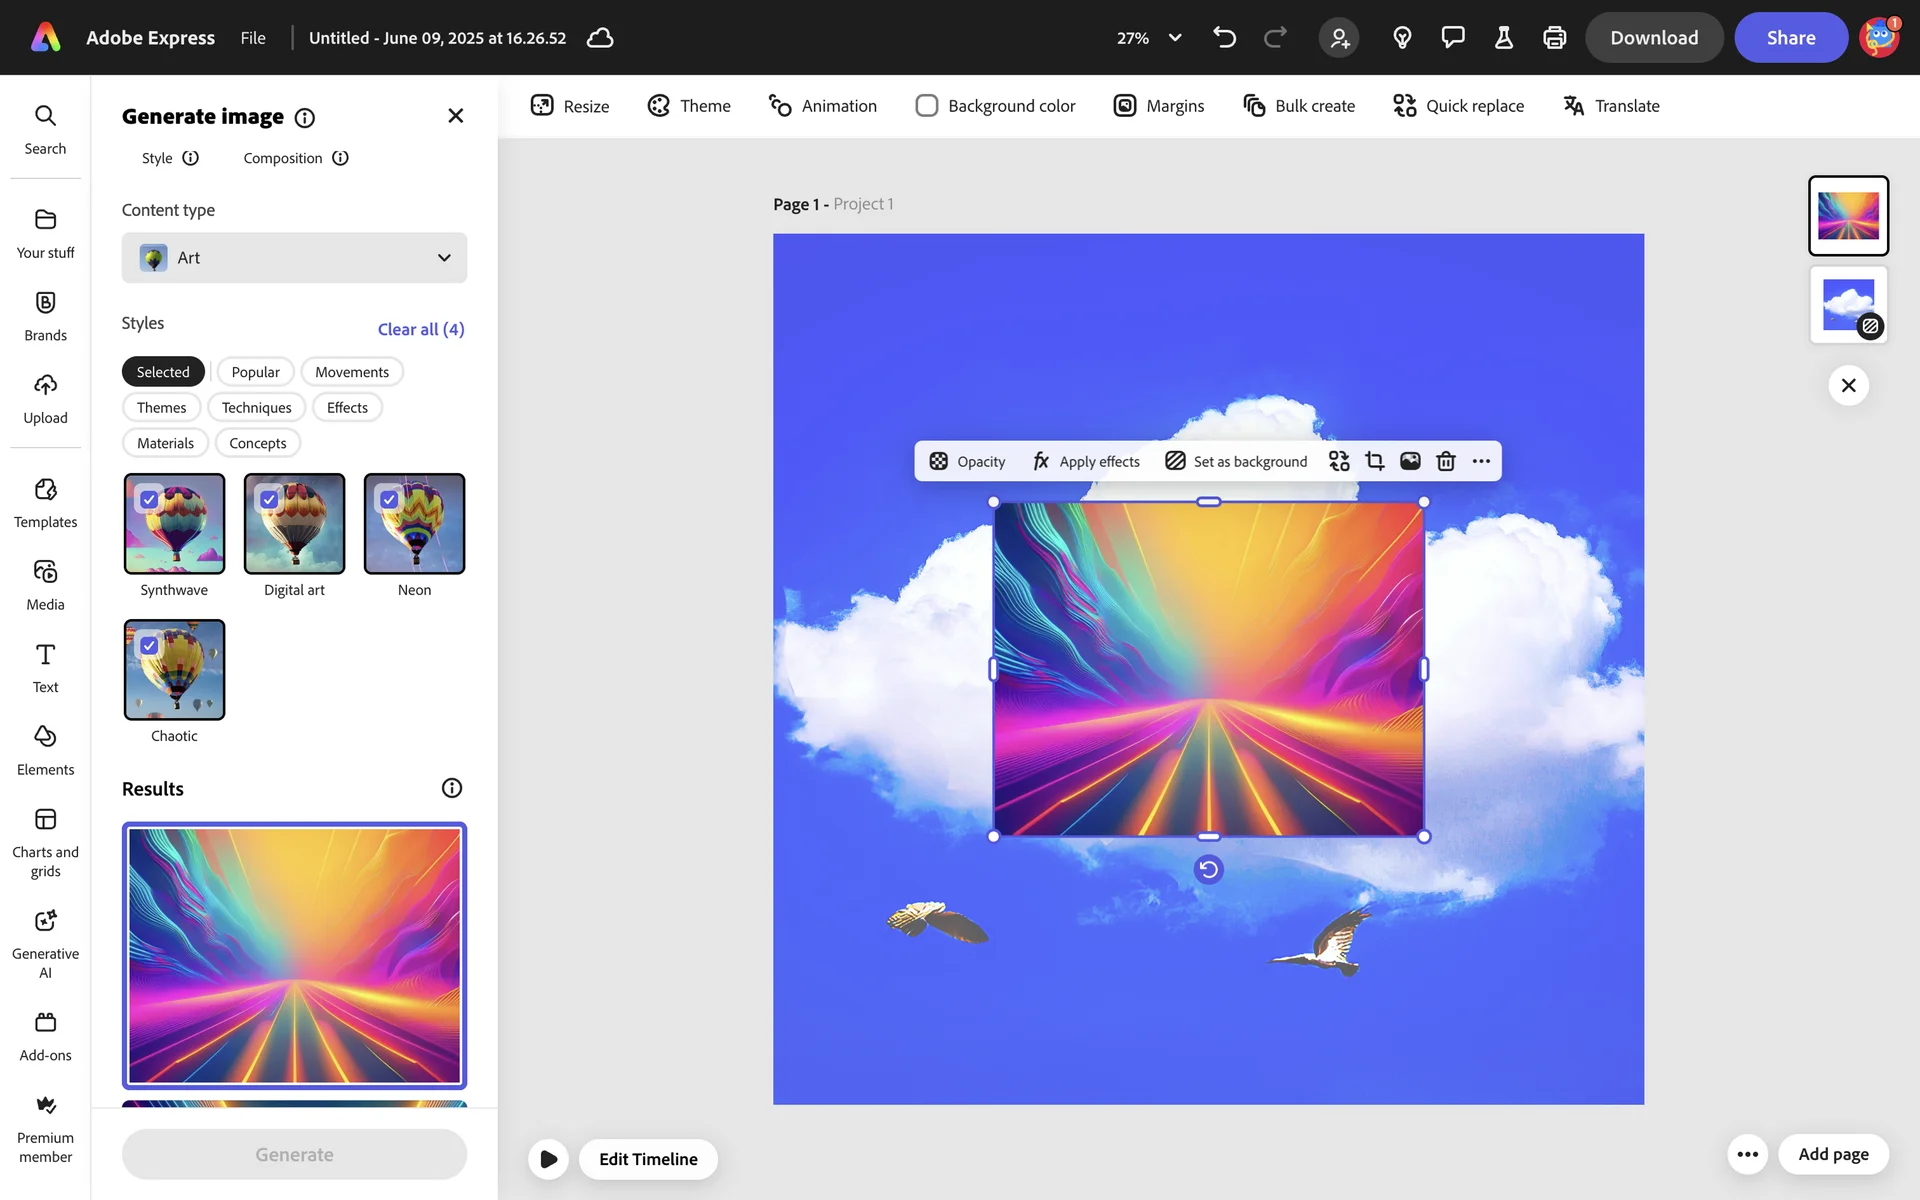
Task: Uncheck the Chaotic style checkbox
Action: (x=149, y=645)
